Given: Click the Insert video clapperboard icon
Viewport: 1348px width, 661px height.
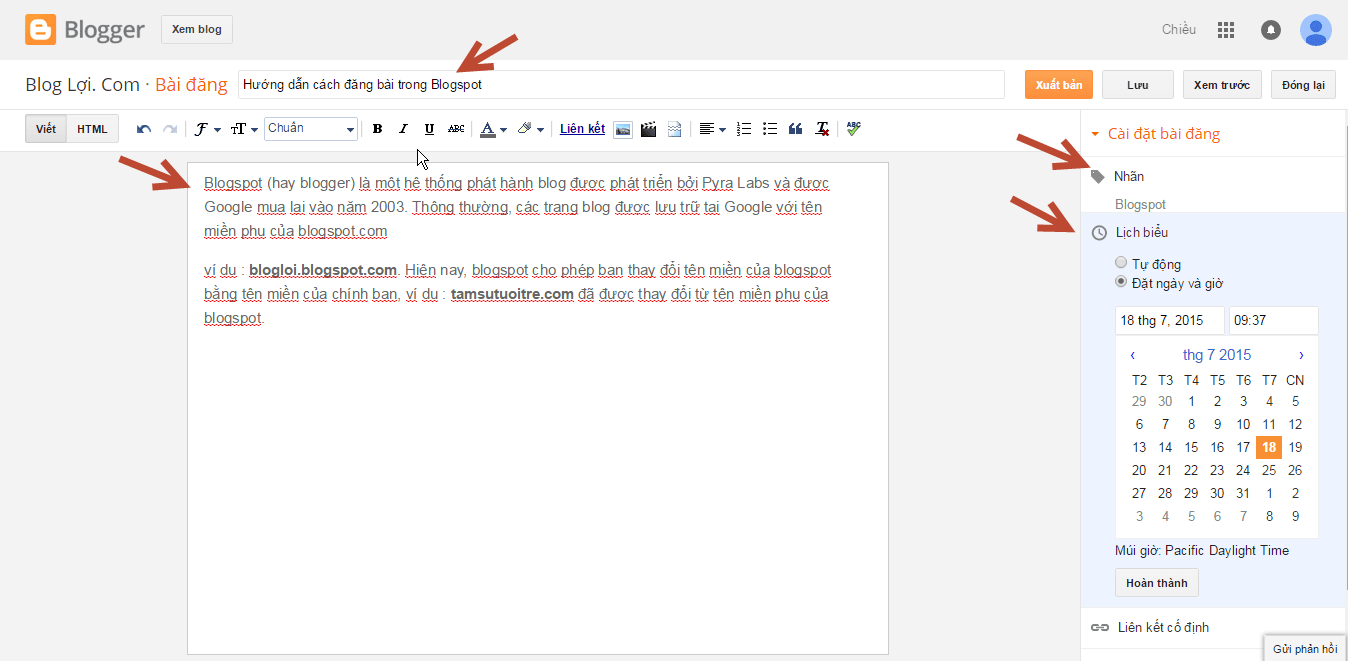Looking at the screenshot, I should [x=648, y=129].
